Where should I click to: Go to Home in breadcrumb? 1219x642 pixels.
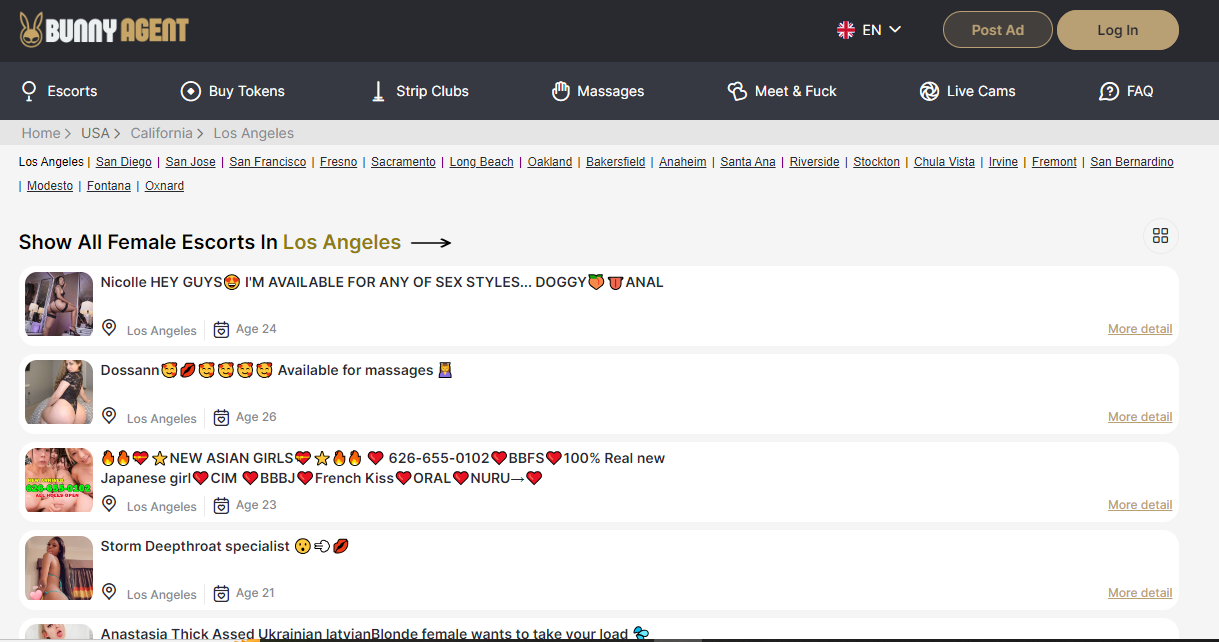[x=41, y=133]
